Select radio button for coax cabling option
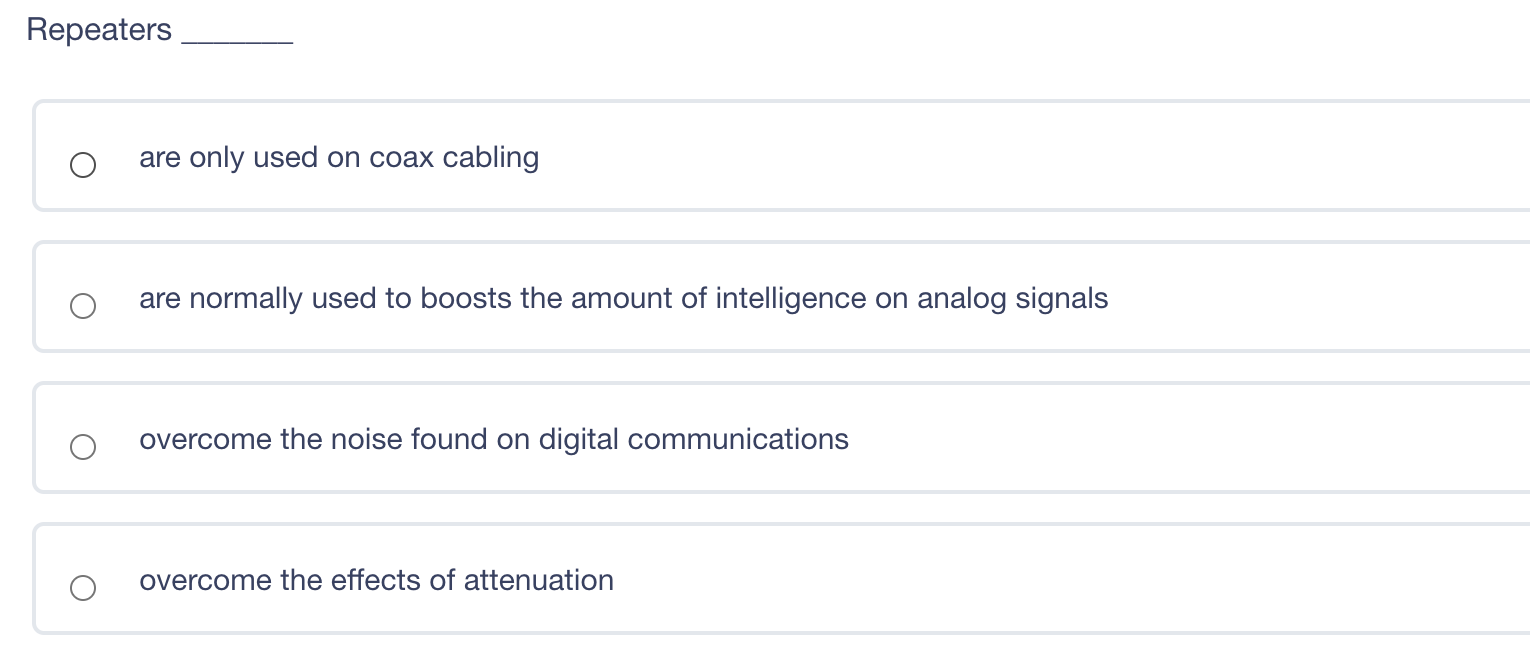 83,165
